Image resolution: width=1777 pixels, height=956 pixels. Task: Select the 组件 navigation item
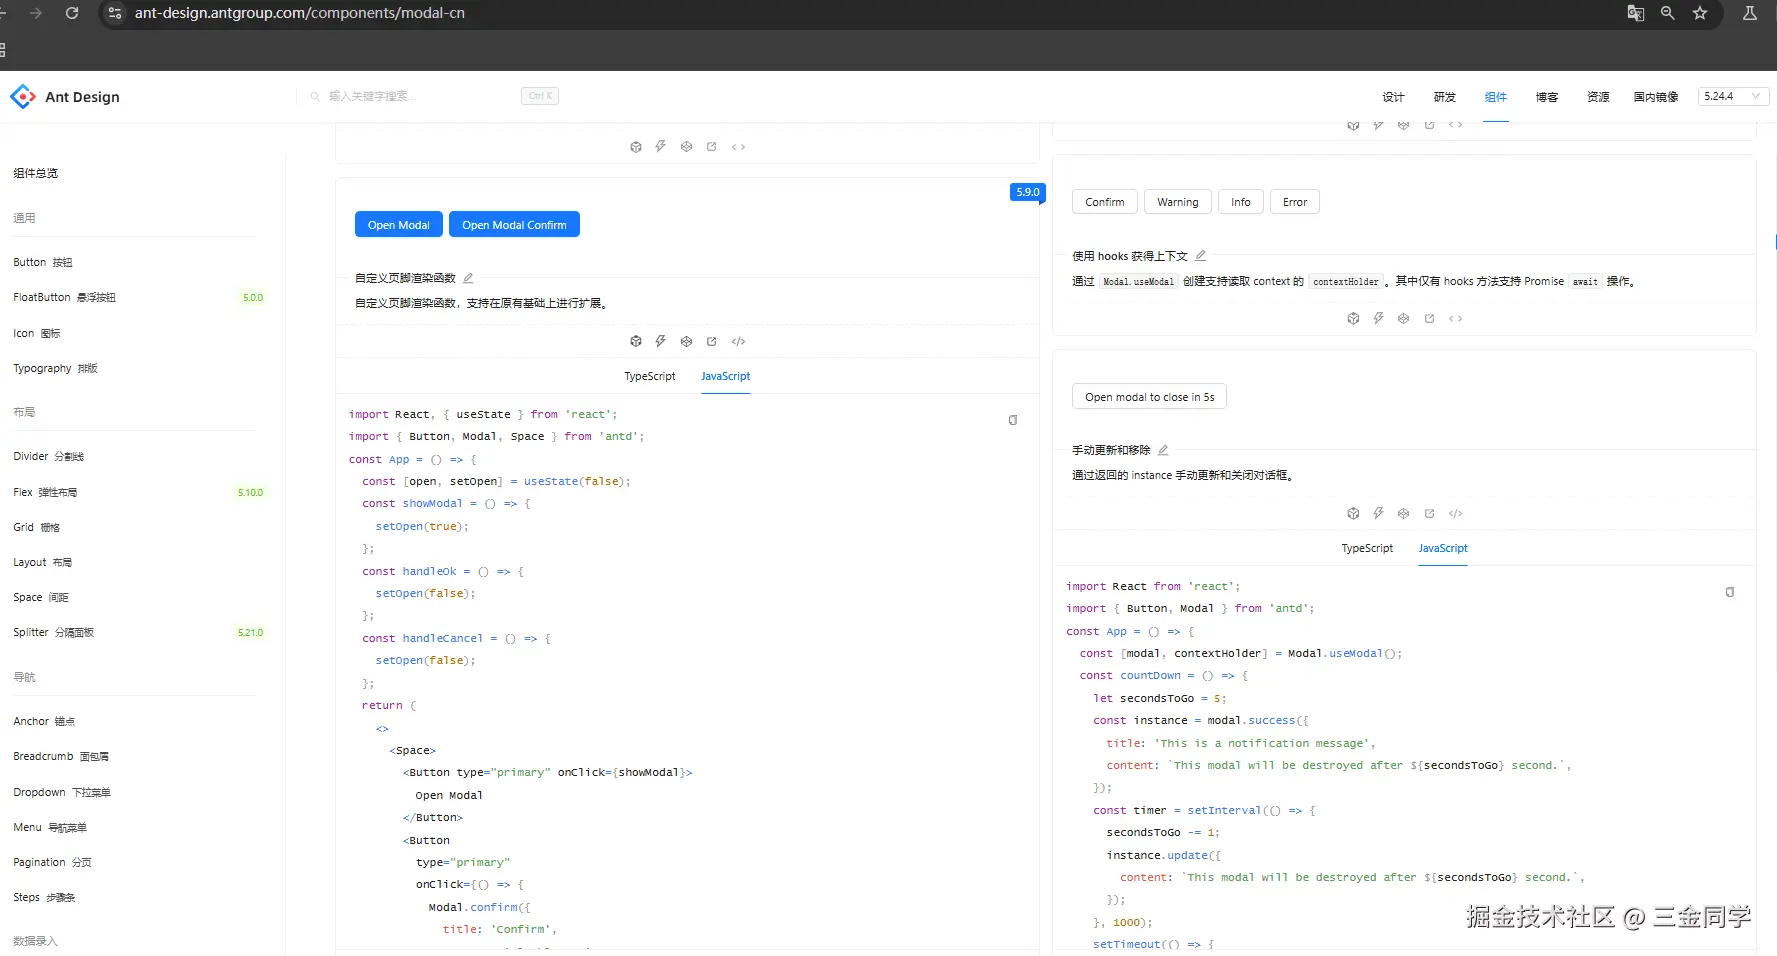[1496, 97]
